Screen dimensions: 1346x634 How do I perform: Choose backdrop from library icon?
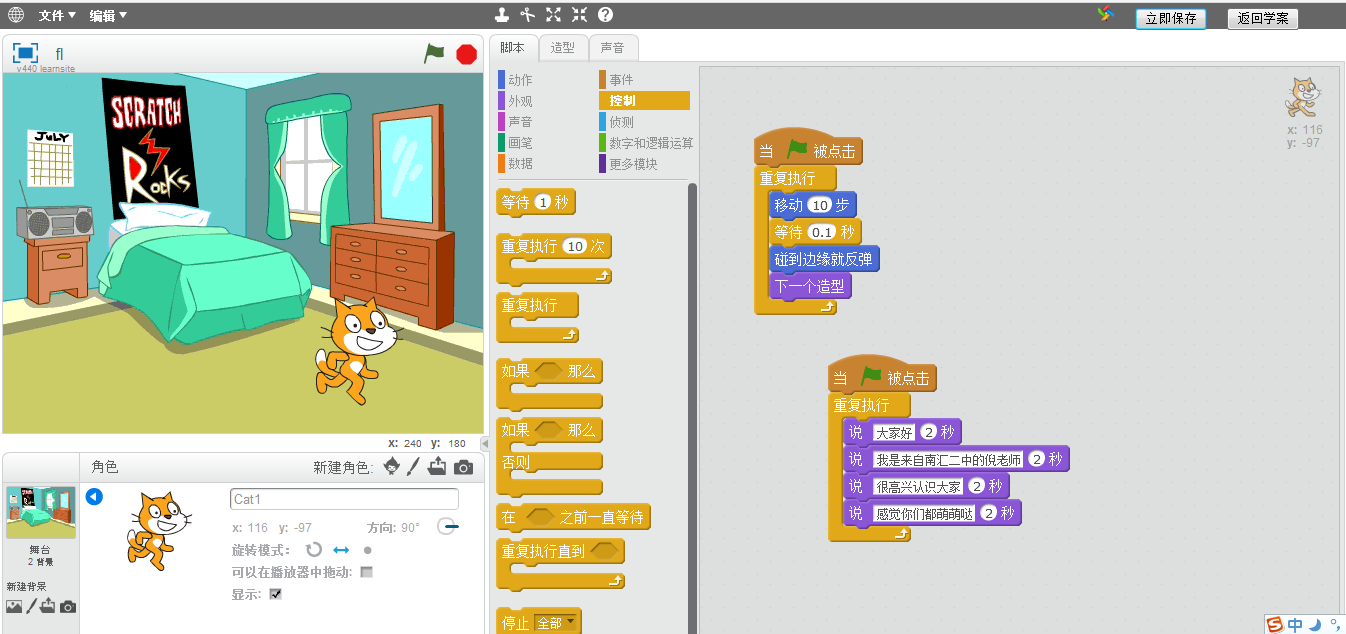[x=13, y=606]
